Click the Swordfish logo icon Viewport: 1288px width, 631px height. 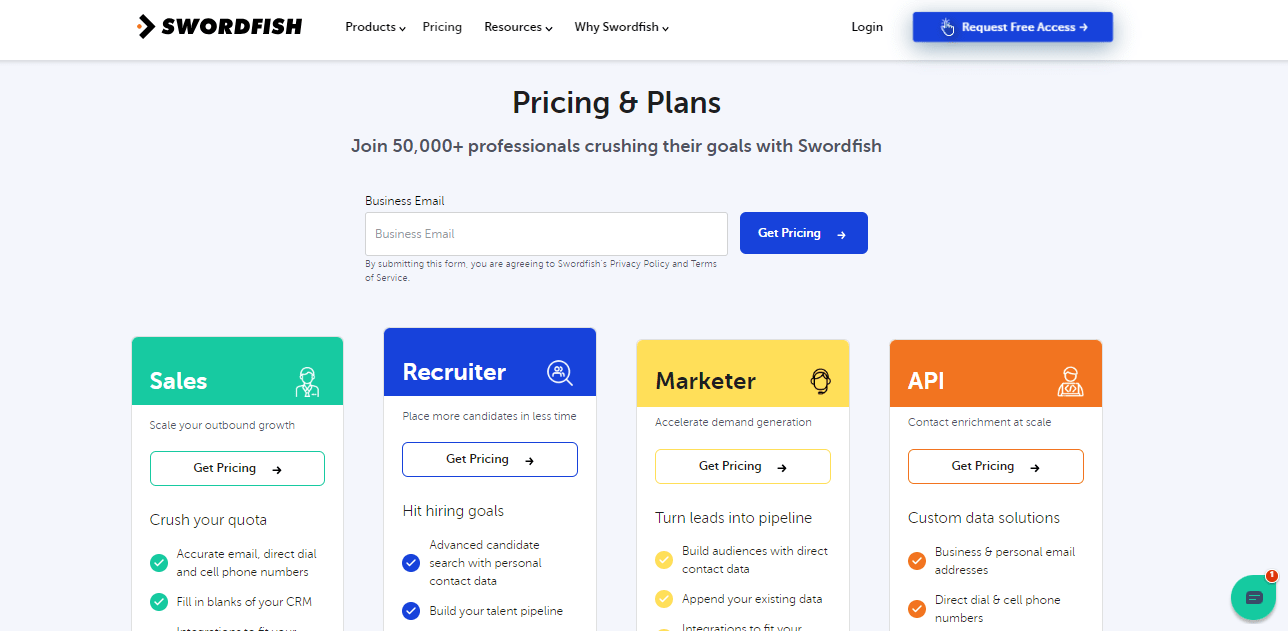pos(146,26)
